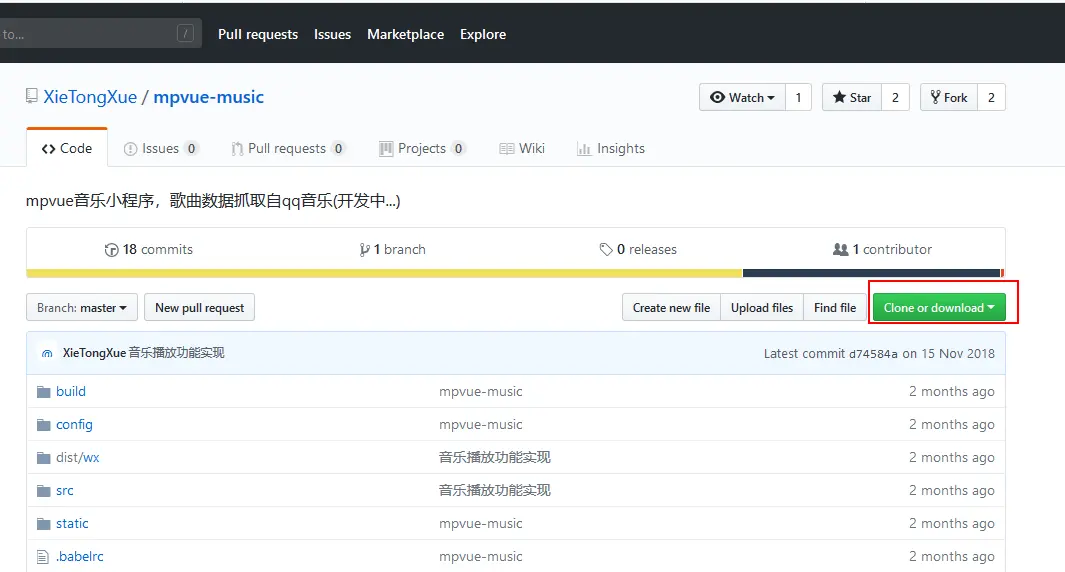Open the src folder
The image size is (1065, 572).
coord(65,490)
